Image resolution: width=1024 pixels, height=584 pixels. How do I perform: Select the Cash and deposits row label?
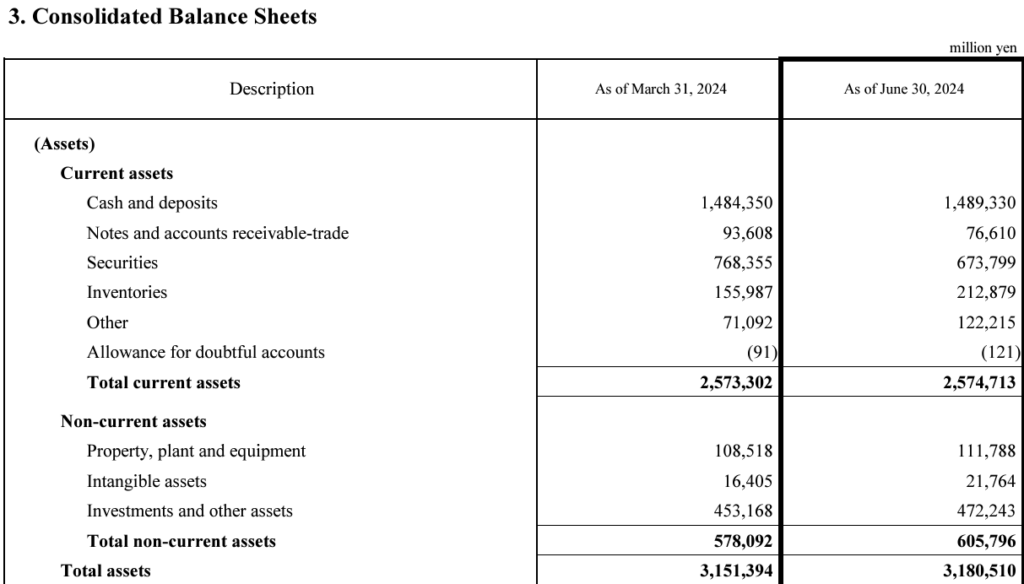(x=152, y=203)
